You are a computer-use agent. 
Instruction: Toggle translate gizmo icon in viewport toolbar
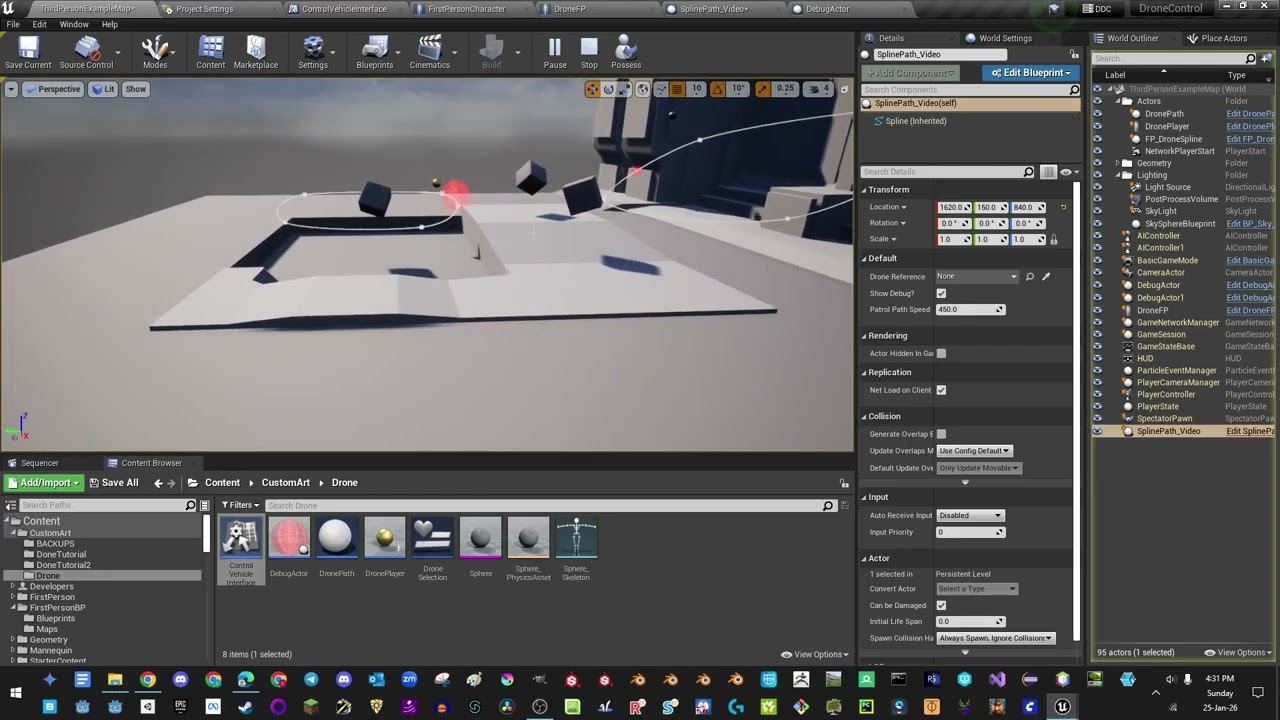[x=592, y=89]
